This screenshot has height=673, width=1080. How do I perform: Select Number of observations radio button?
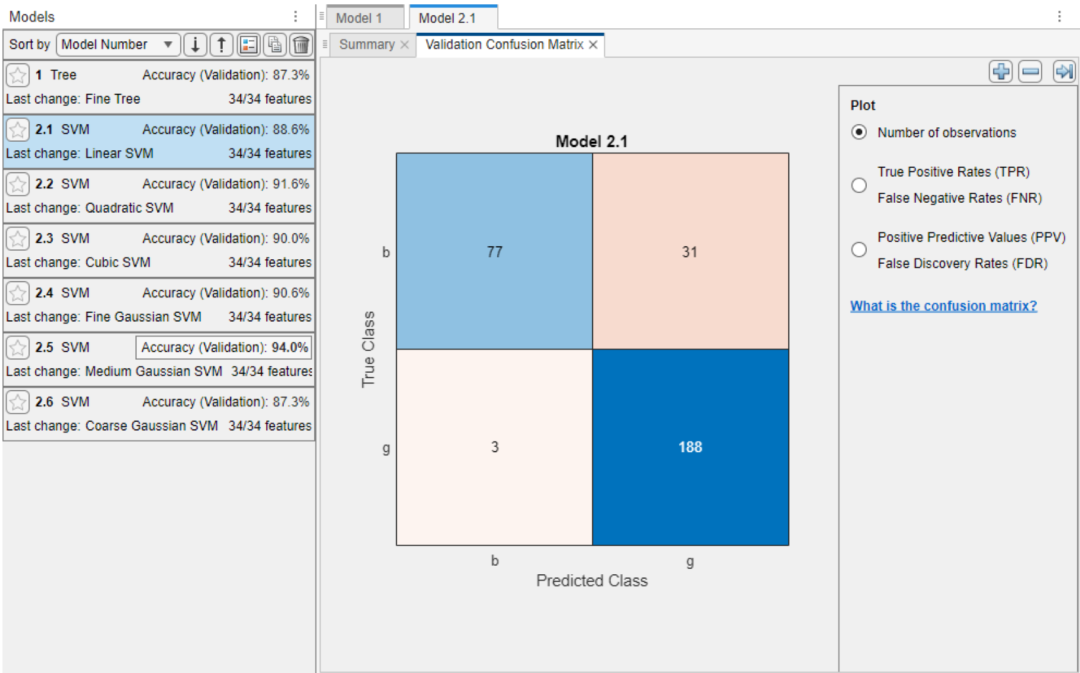point(859,132)
